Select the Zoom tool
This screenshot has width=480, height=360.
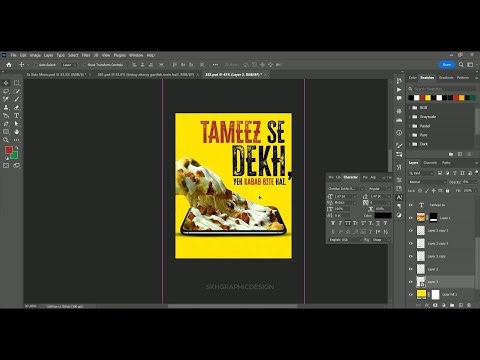(6, 140)
